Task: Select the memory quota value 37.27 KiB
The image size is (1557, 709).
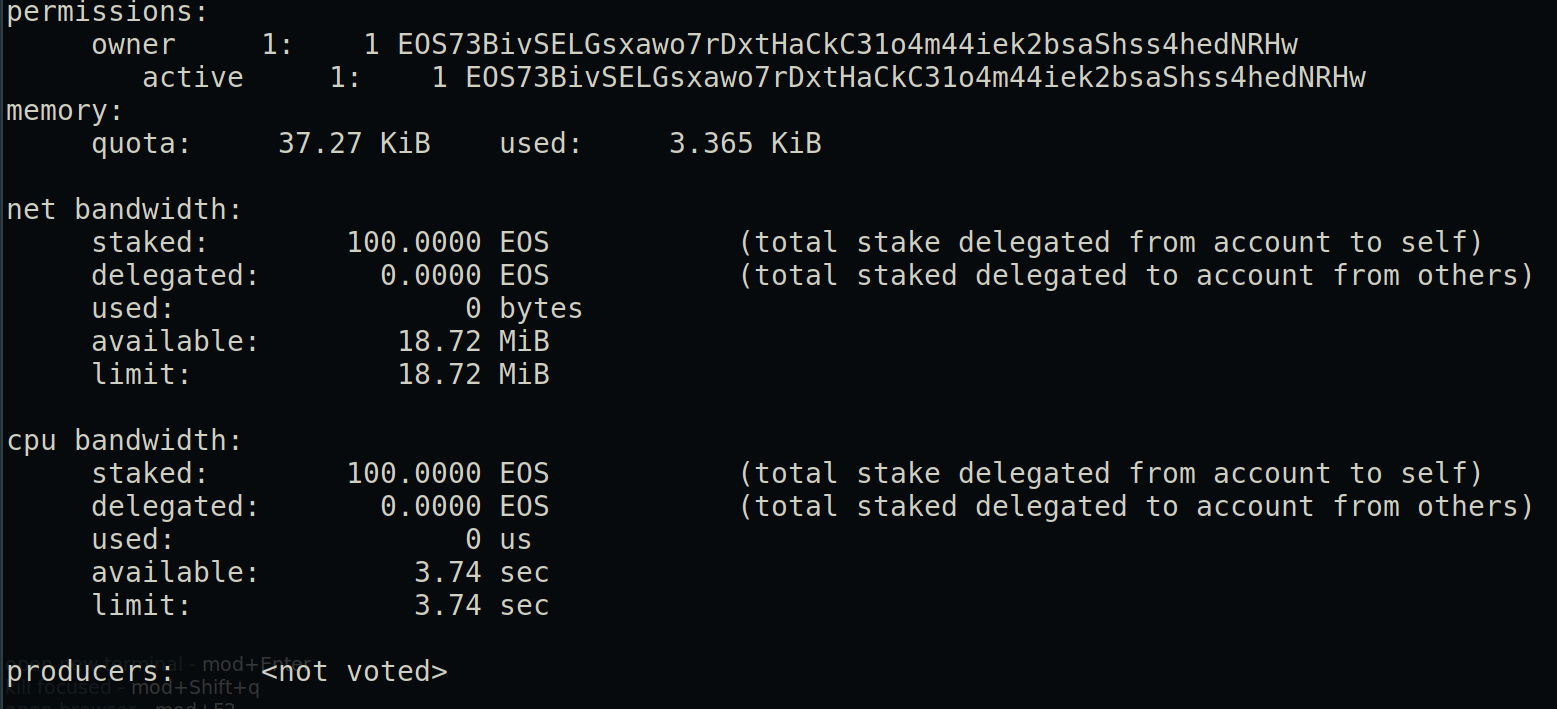Action: click(x=354, y=144)
